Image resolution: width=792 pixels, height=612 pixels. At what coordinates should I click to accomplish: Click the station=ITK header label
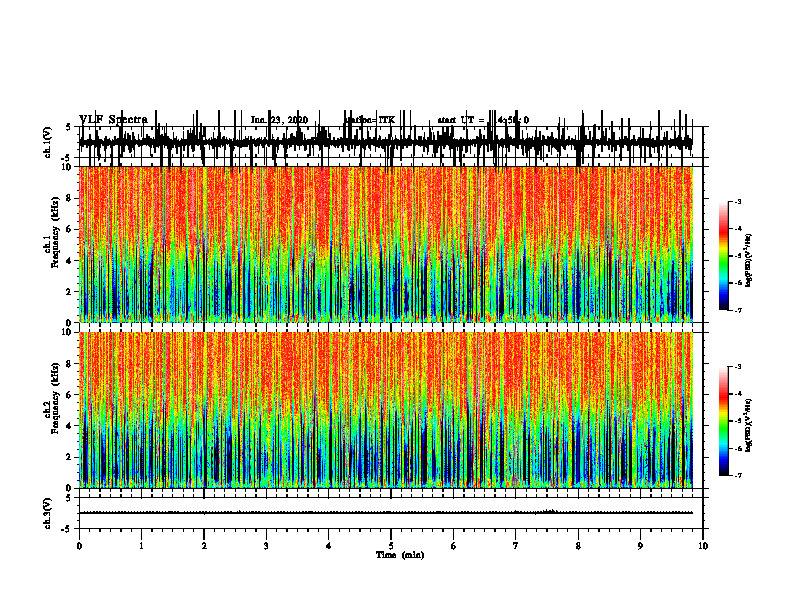tap(370, 120)
